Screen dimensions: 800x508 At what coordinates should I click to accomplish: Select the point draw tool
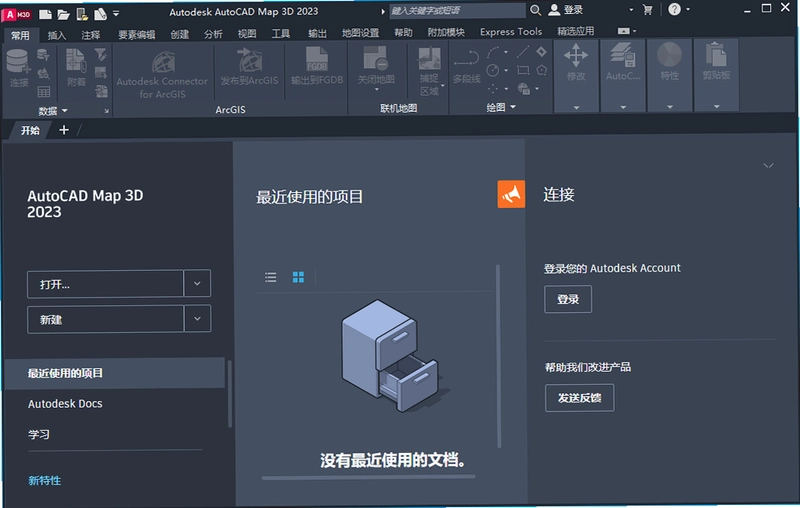tap(493, 89)
